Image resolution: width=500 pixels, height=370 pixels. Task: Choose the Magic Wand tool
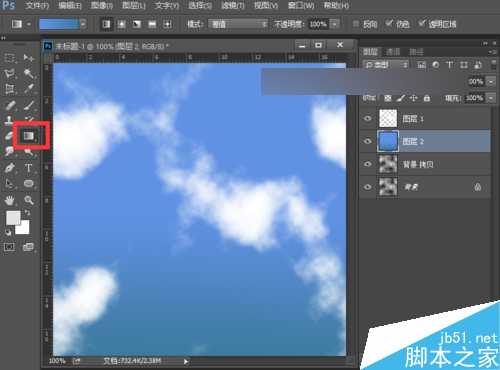click(x=29, y=73)
